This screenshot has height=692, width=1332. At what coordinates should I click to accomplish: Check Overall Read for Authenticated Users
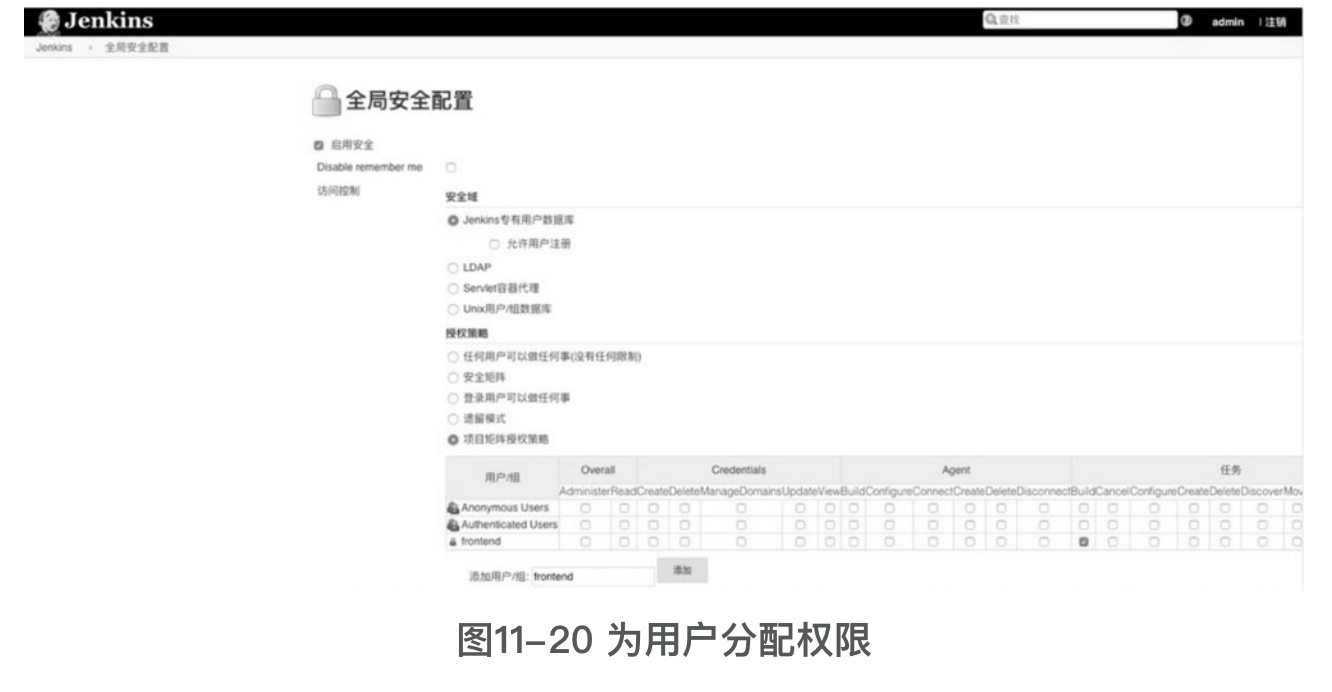click(623, 524)
